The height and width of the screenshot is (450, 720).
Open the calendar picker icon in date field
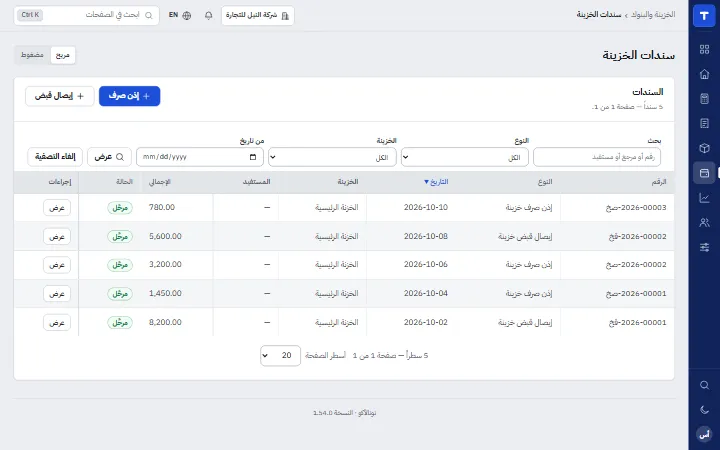[253, 157]
